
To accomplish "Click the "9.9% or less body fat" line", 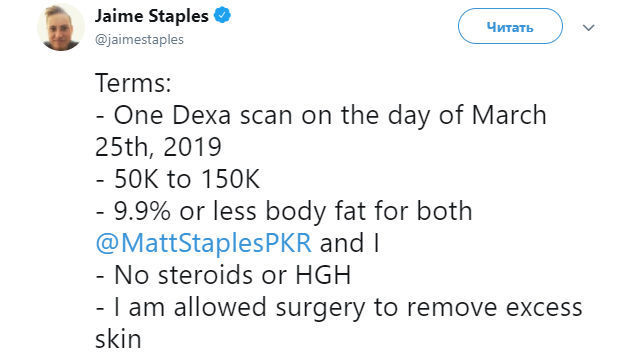I will click(x=284, y=211).
